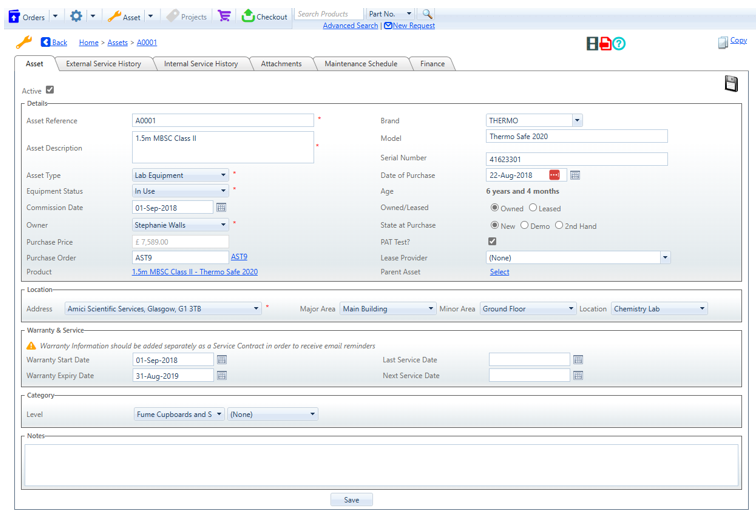756x512 pixels.
Task: Click the New Request envelope icon
Action: 388,26
